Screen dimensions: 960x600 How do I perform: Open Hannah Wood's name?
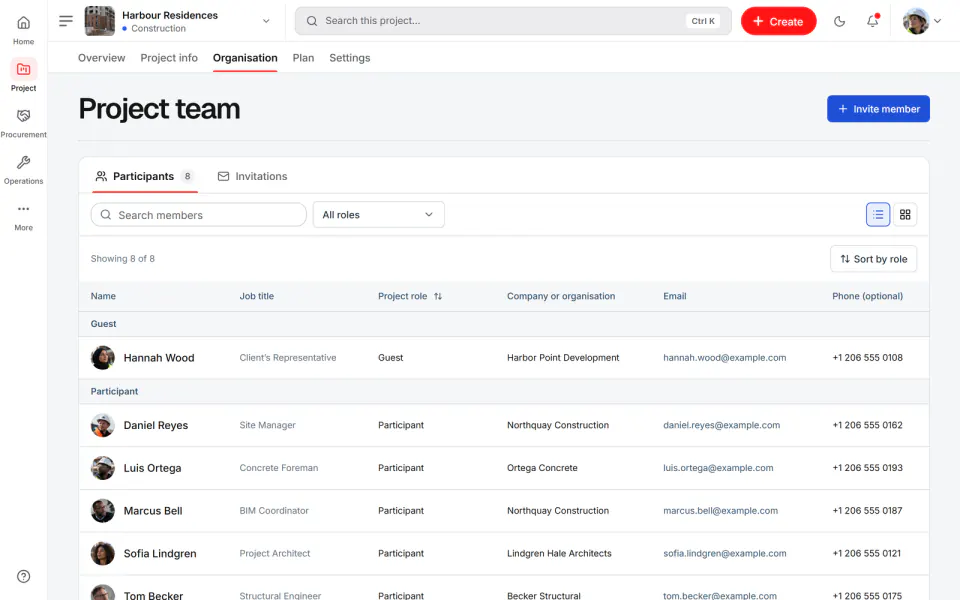(x=159, y=358)
